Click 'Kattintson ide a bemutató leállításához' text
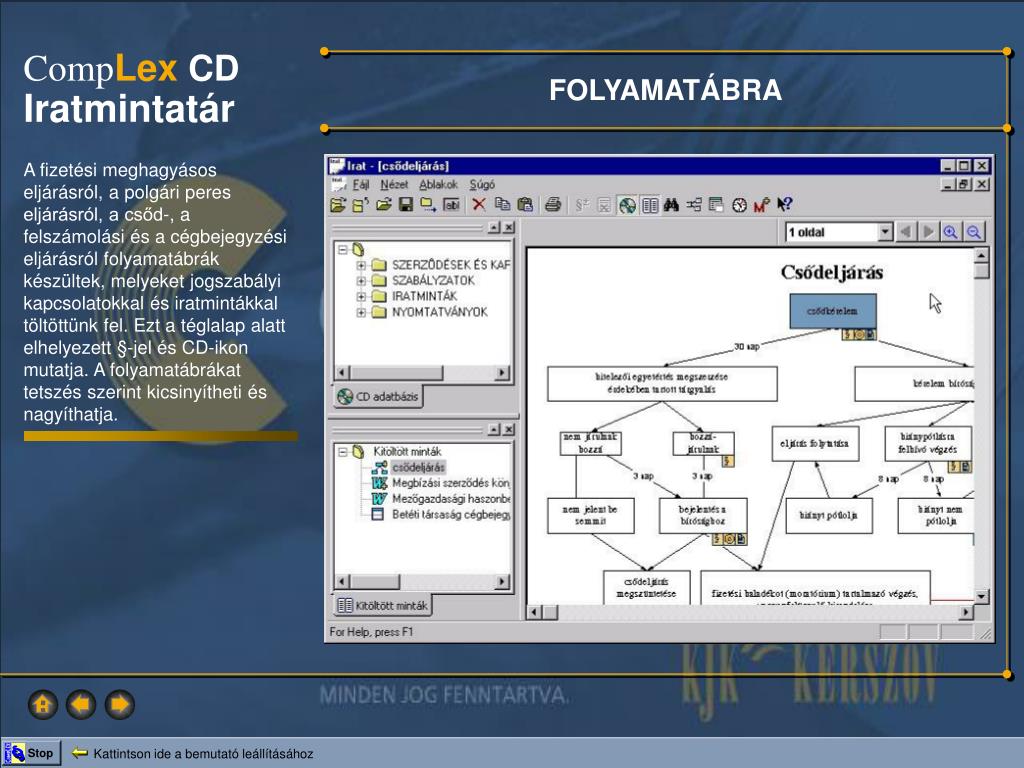 [203, 754]
